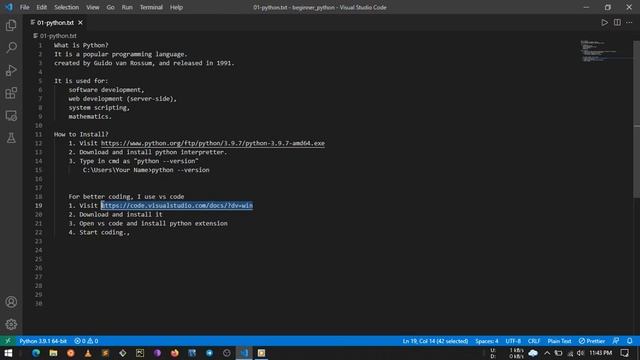Click the Prettier status bar item
Image resolution: width=640 pixels, height=360 pixels.
pos(592,341)
